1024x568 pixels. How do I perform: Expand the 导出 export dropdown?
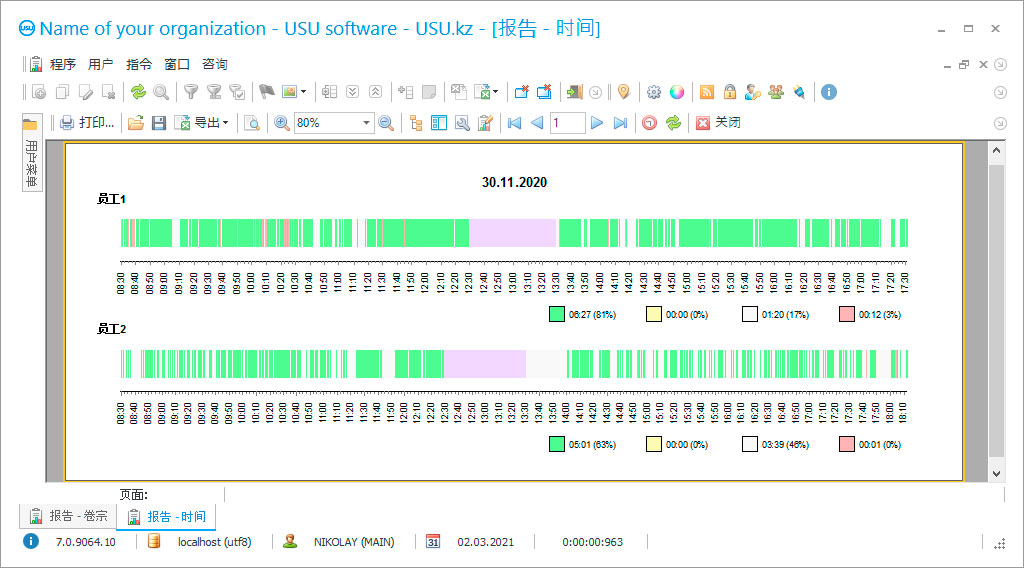pyautogui.click(x=226, y=123)
